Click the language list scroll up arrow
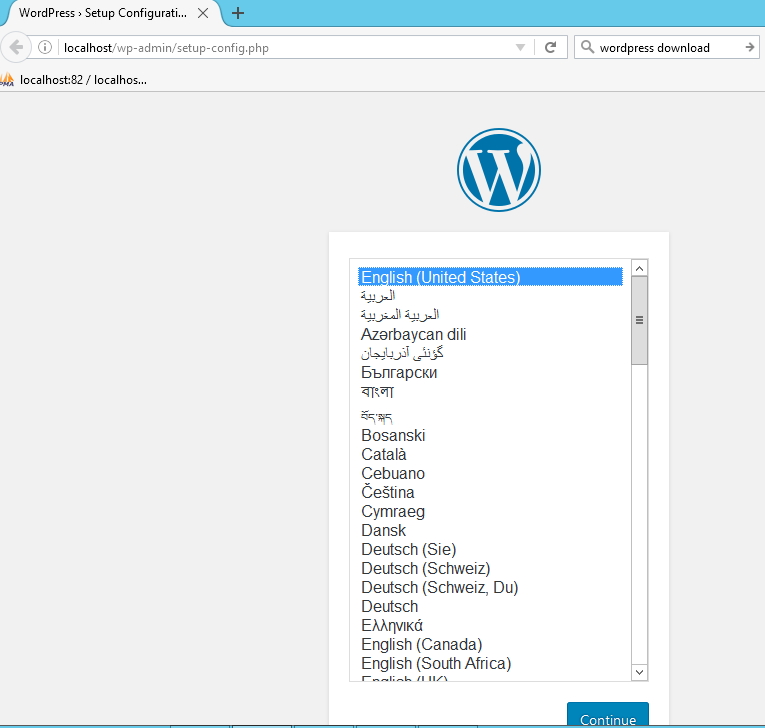The height and width of the screenshot is (728, 765). click(x=639, y=268)
